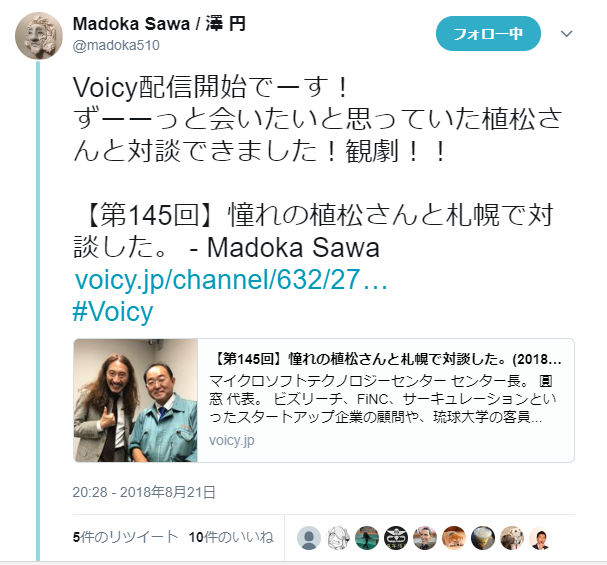Viewport: 607px width, 565px height.
Task: Click the dark green liker avatar
Action: coord(367,538)
